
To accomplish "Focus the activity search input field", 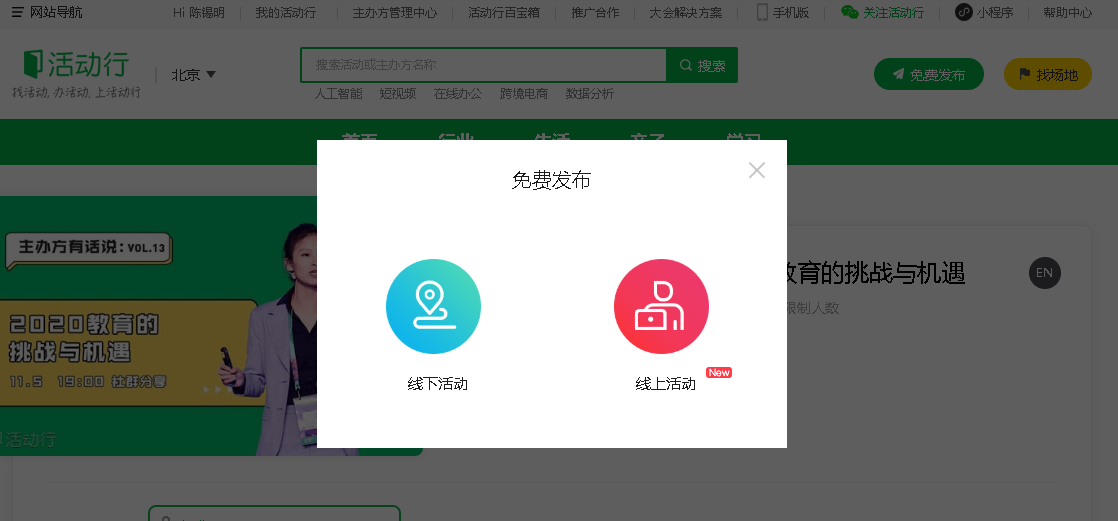I will [x=483, y=65].
